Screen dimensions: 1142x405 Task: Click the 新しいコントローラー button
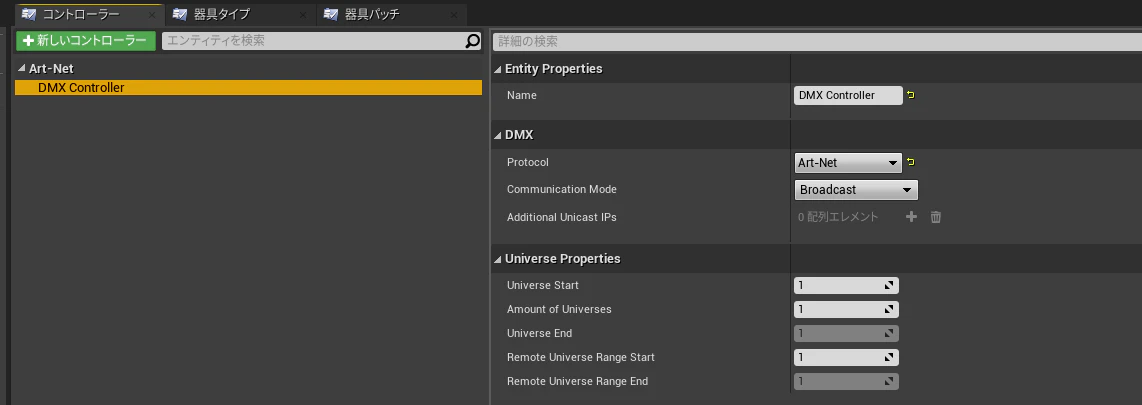[86, 41]
